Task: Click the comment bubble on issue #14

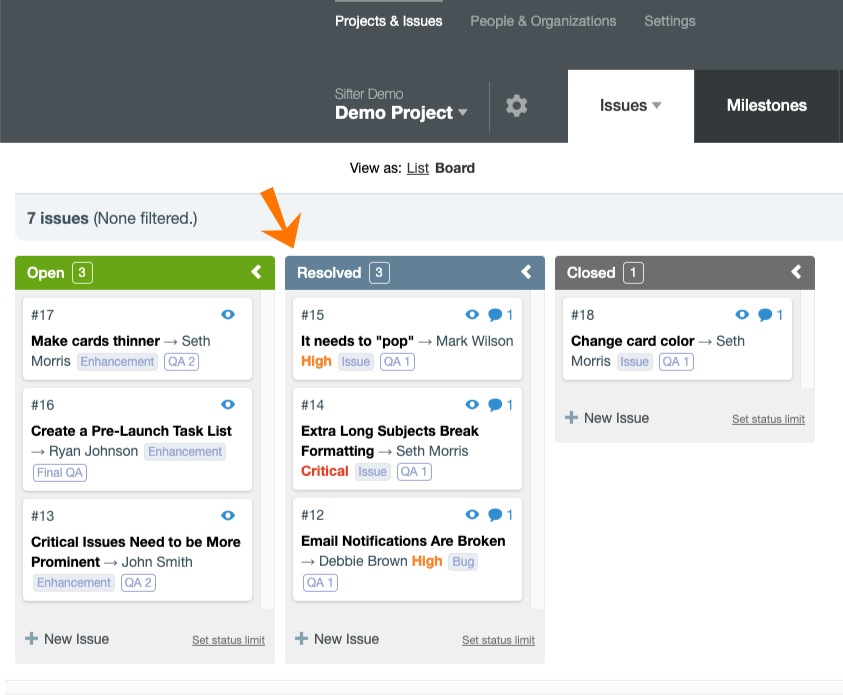Action: click(495, 405)
